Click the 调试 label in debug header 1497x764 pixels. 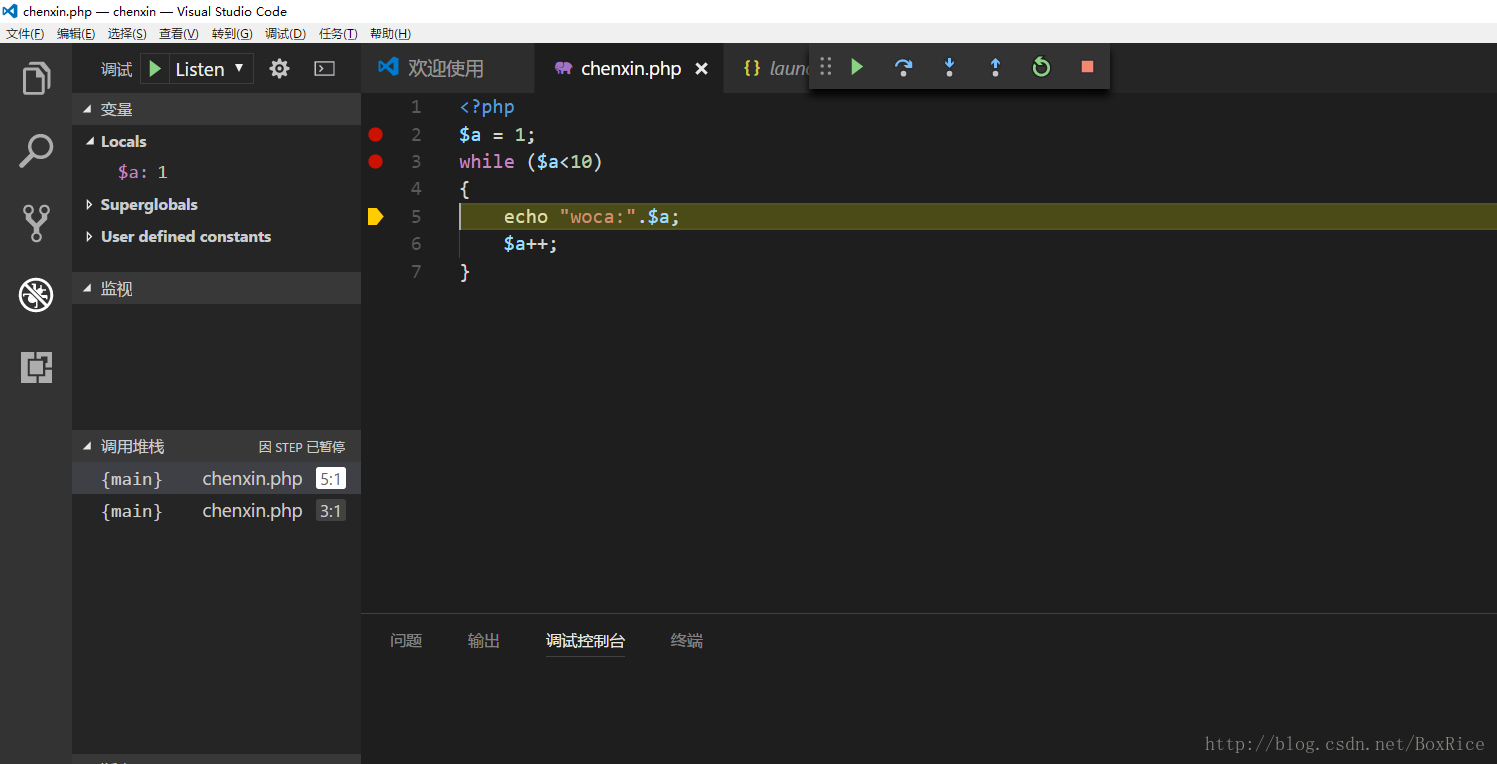pyautogui.click(x=117, y=70)
